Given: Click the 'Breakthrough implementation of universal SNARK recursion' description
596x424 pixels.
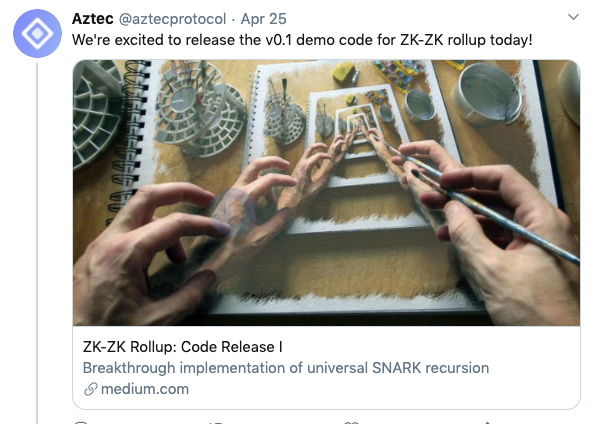Looking at the screenshot, I should pyautogui.click(x=286, y=368).
